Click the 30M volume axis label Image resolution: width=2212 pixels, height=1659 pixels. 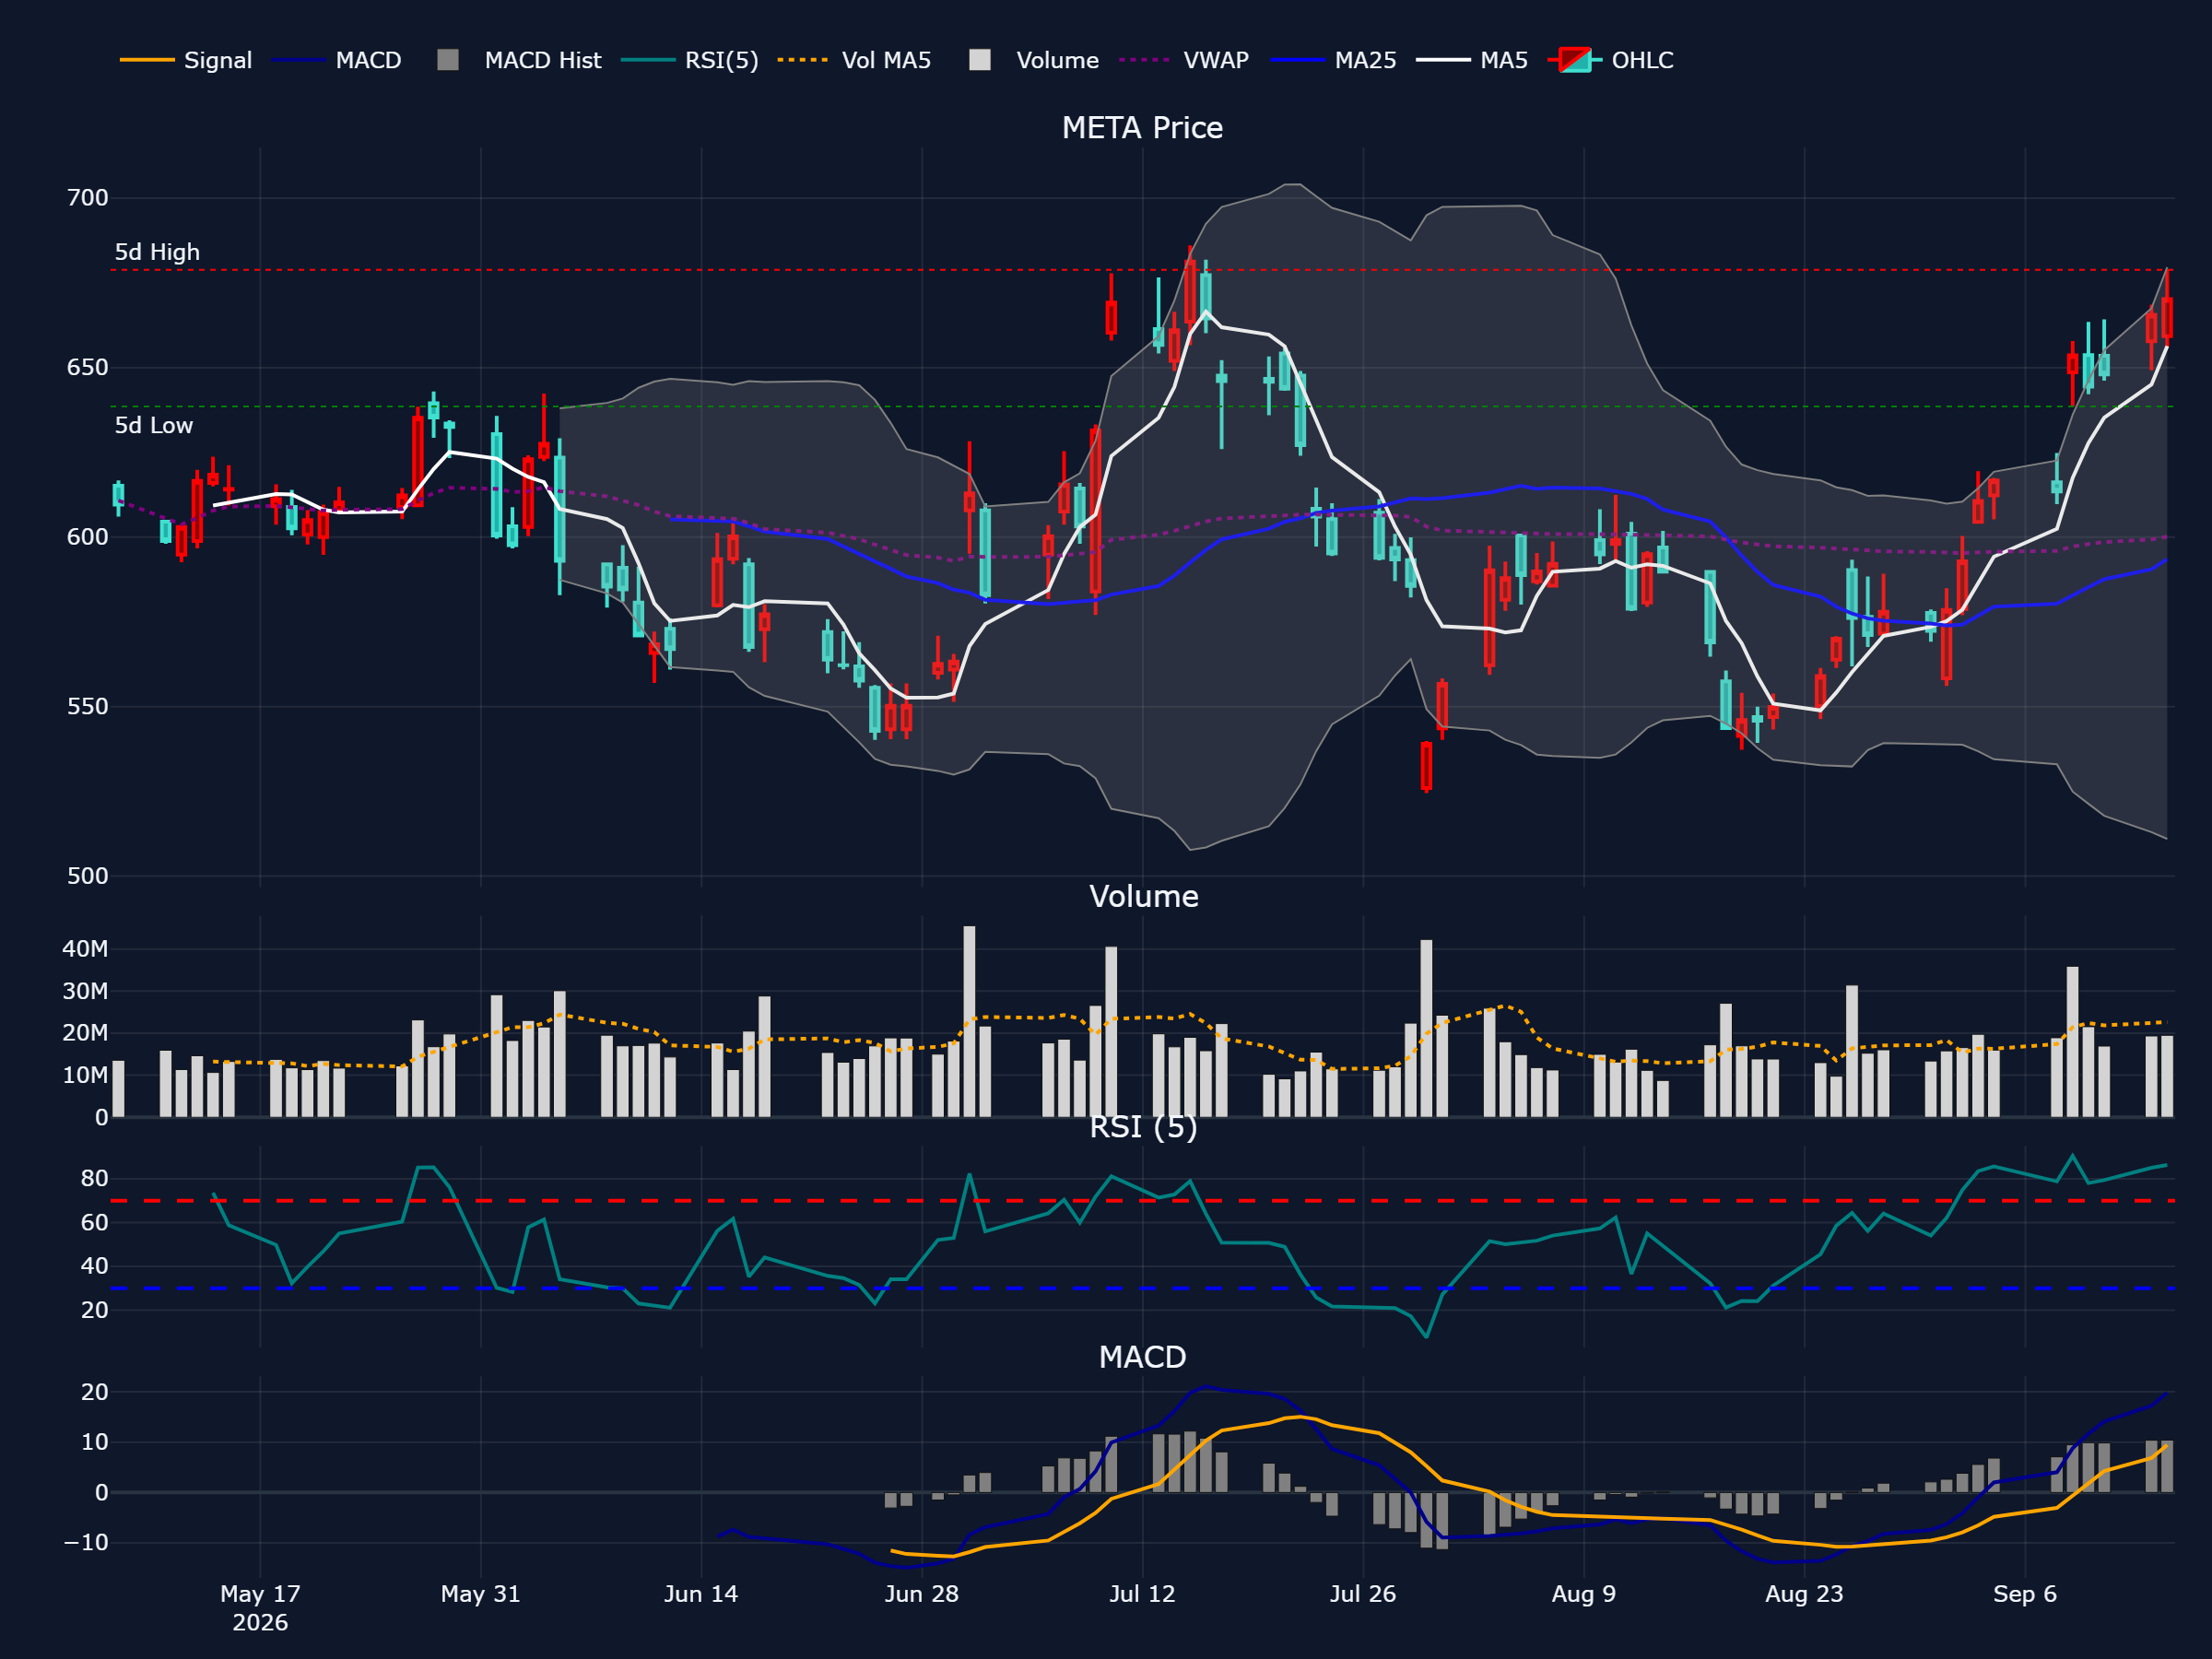(x=85, y=992)
